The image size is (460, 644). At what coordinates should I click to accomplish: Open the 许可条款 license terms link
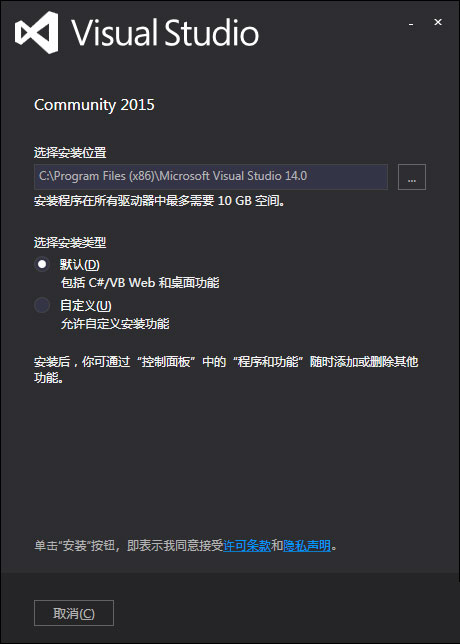pyautogui.click(x=247, y=545)
